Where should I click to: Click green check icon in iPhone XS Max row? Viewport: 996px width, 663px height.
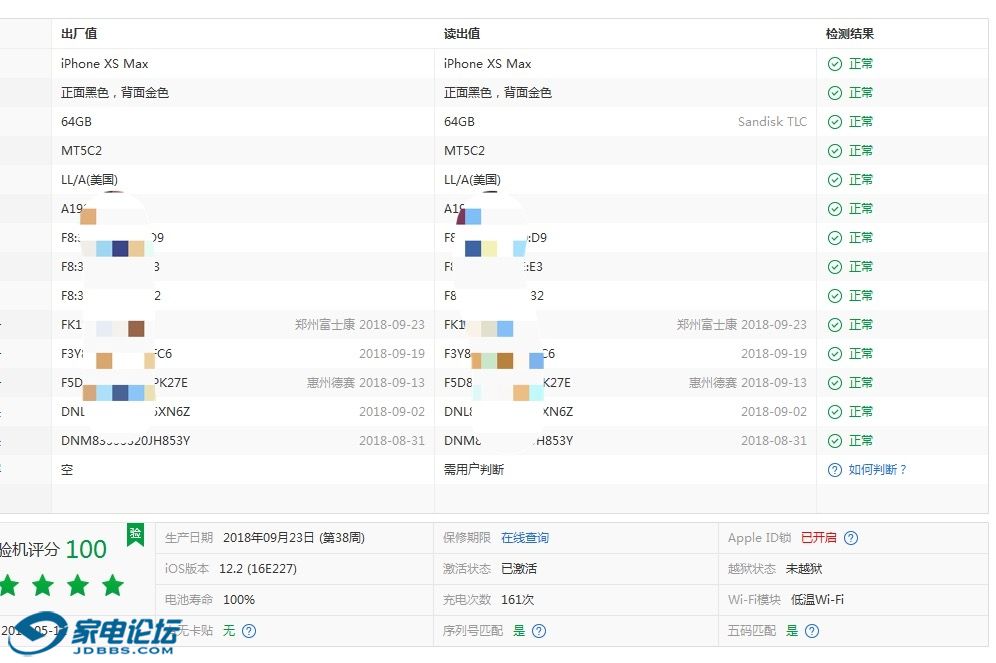pyautogui.click(x=835, y=64)
